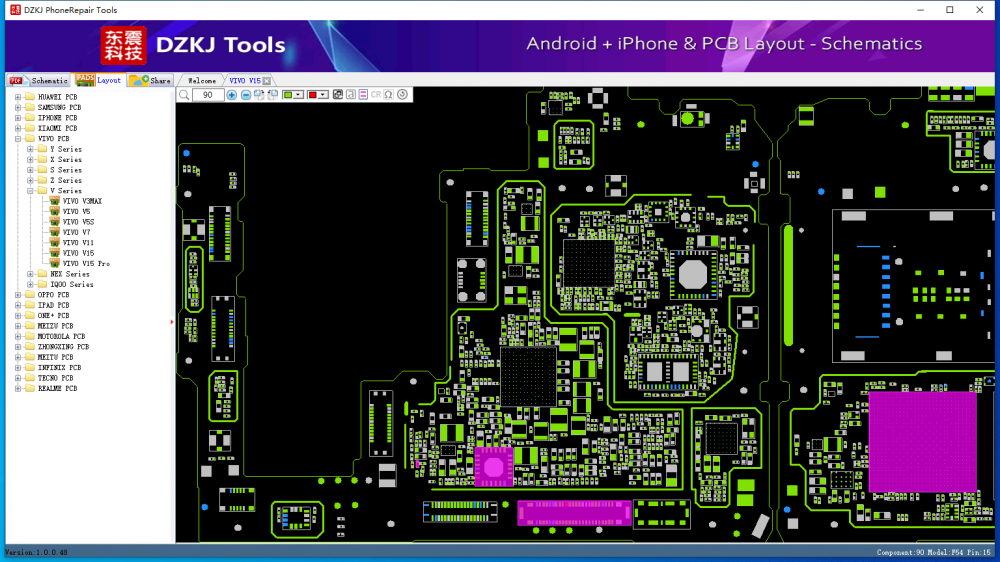Click the small magenta square chip

point(494,467)
